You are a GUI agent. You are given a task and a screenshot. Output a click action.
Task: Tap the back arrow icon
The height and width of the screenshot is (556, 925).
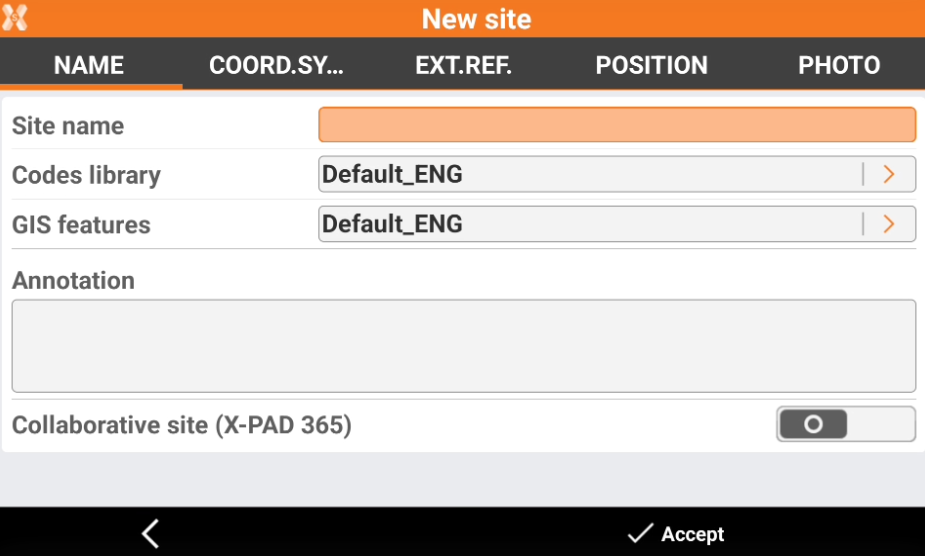(150, 534)
